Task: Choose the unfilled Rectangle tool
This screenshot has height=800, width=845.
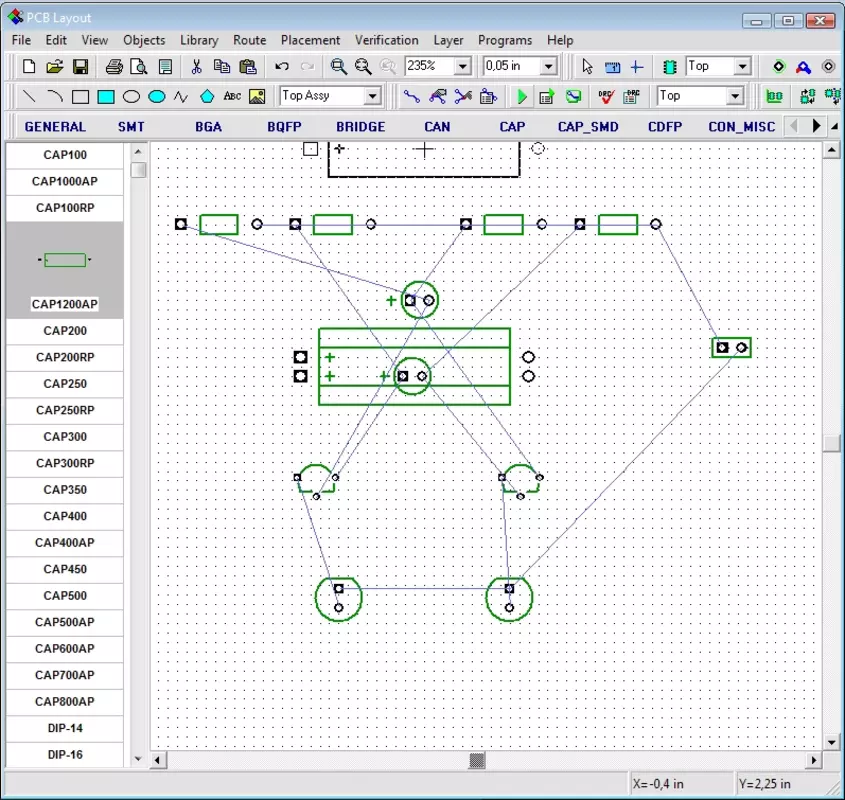Action: 80,96
